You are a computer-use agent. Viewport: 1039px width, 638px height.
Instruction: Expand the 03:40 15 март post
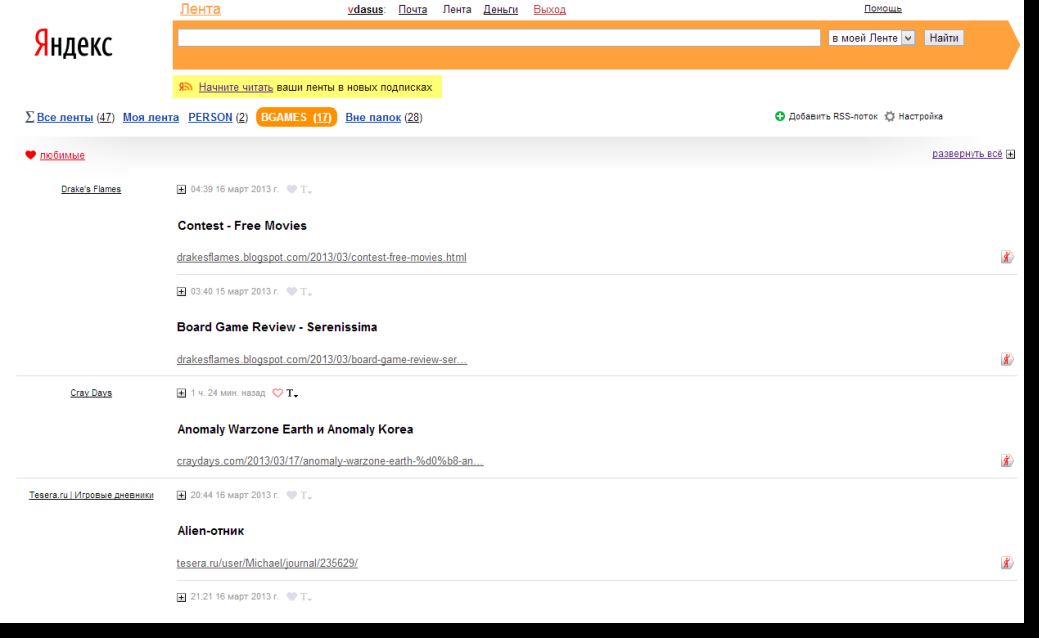(x=182, y=292)
